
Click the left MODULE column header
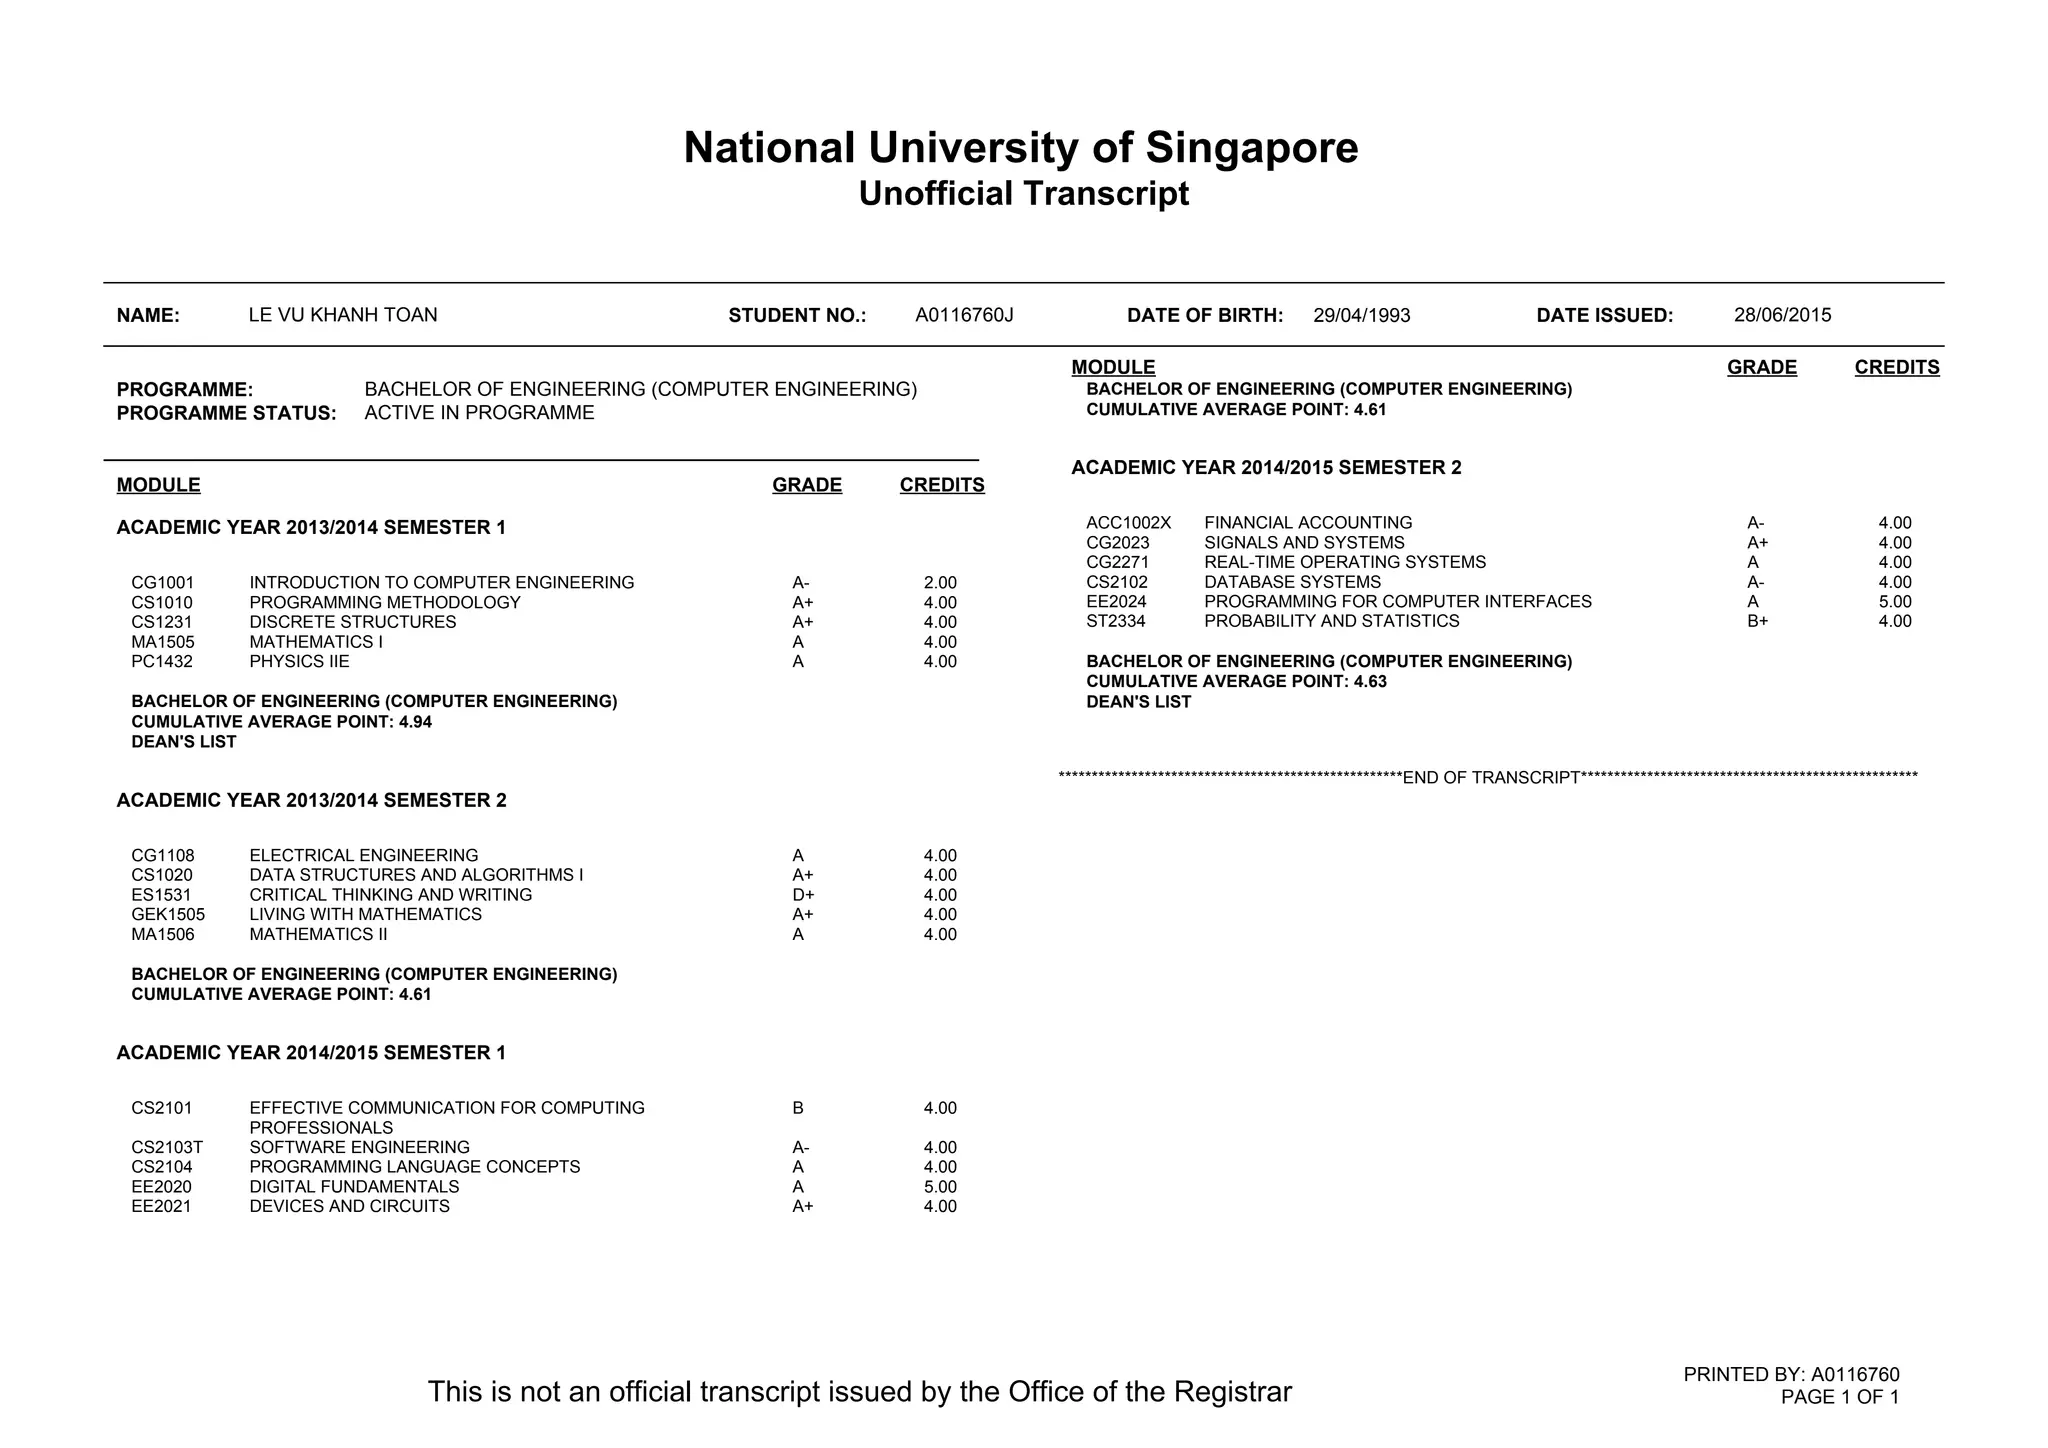pyautogui.click(x=158, y=485)
